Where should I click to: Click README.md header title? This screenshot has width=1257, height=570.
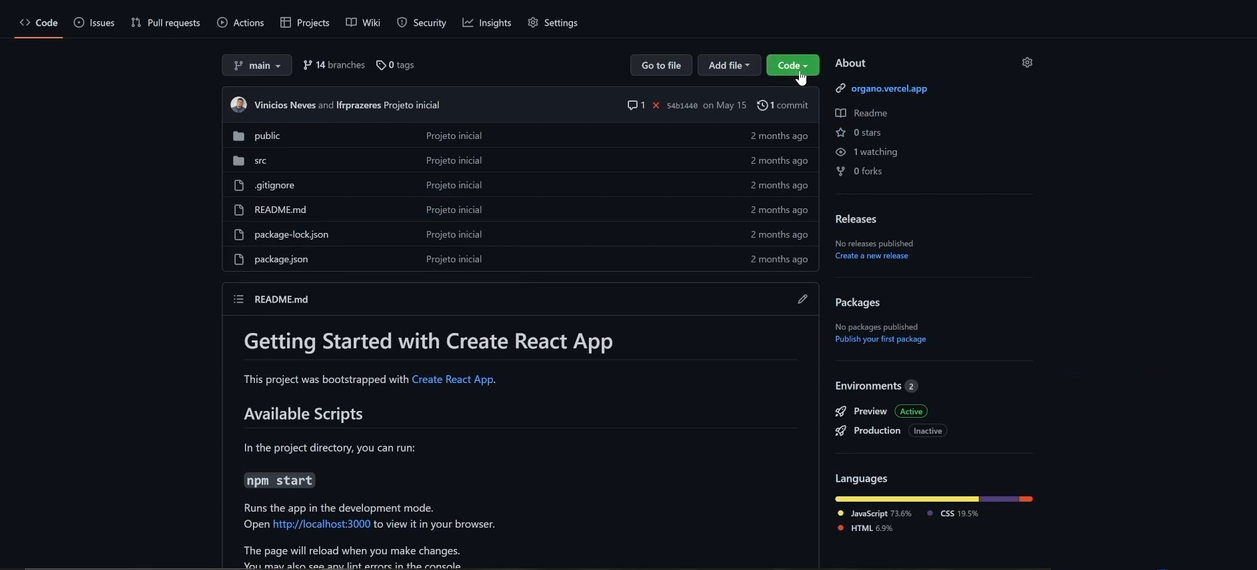(281, 299)
